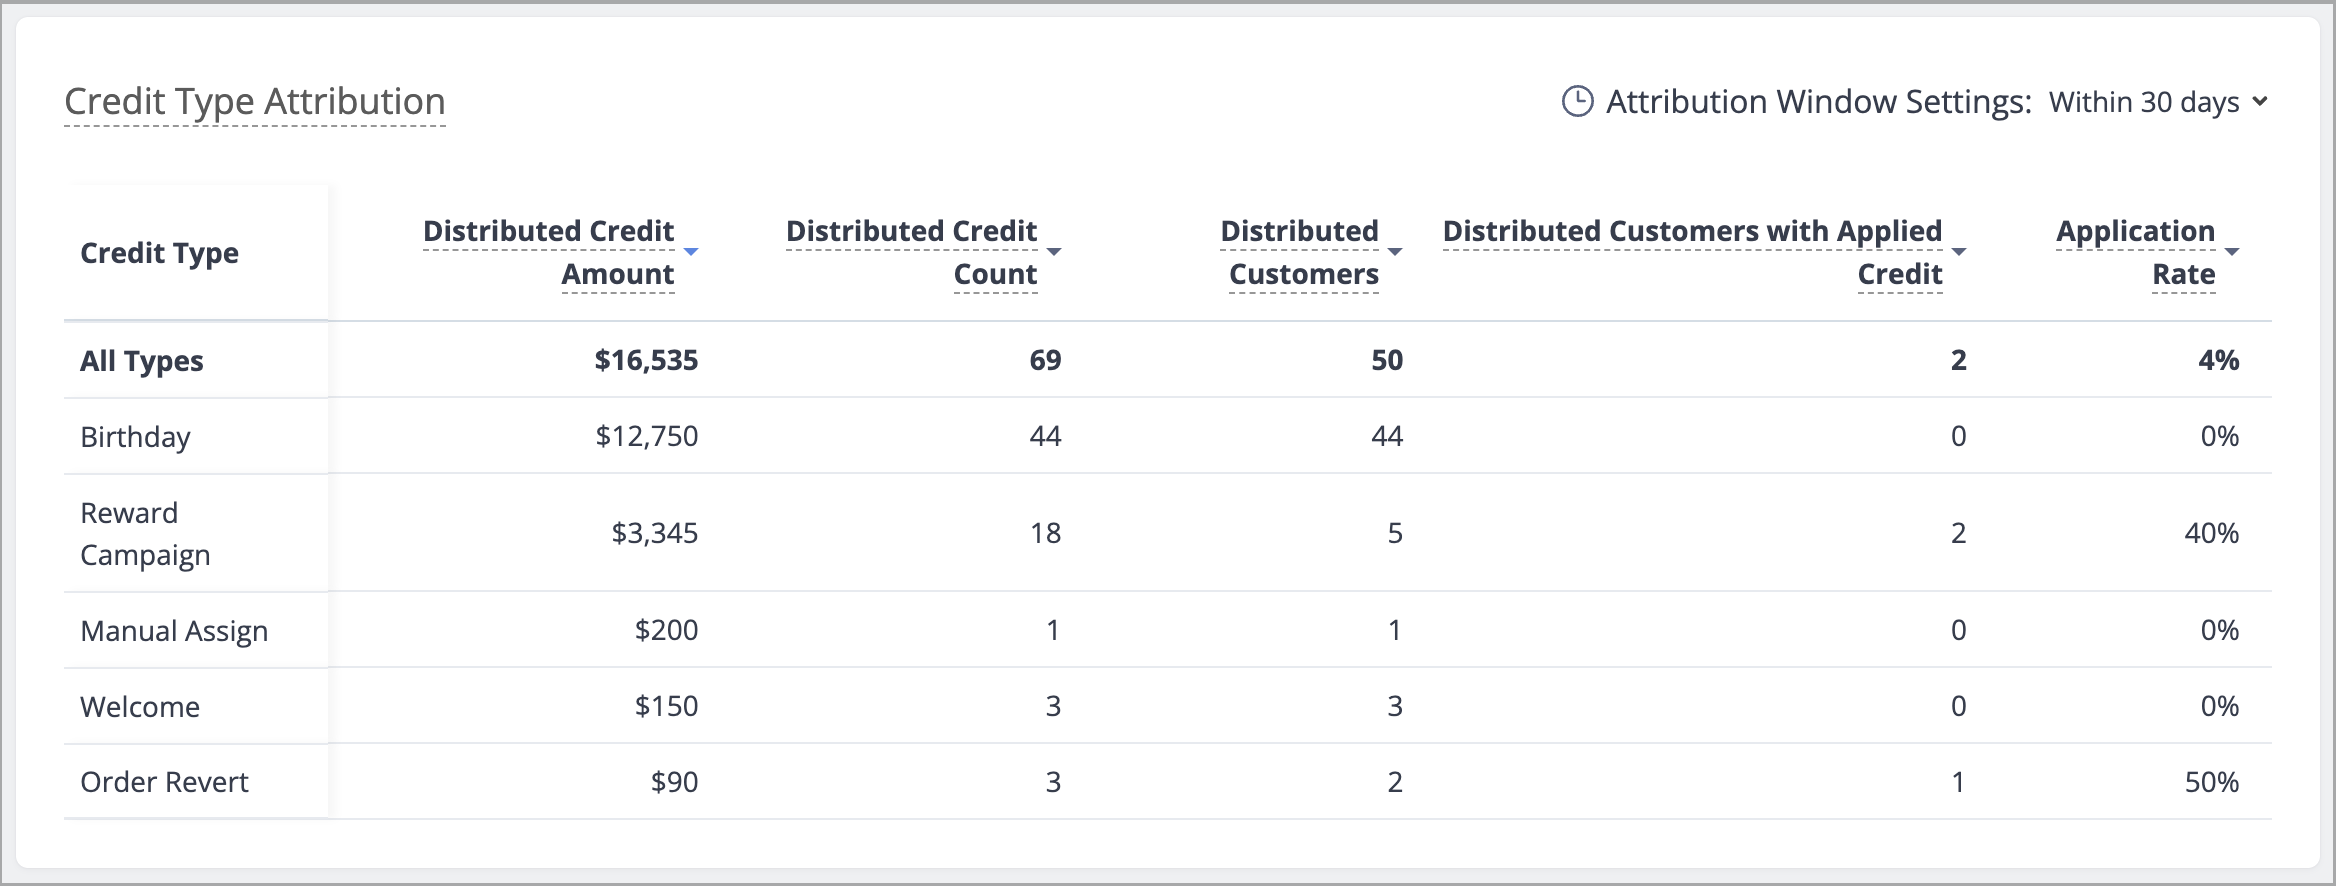Click the chevron next to Within 30 days
Viewport: 2336px width, 886px height.
coord(2260,102)
